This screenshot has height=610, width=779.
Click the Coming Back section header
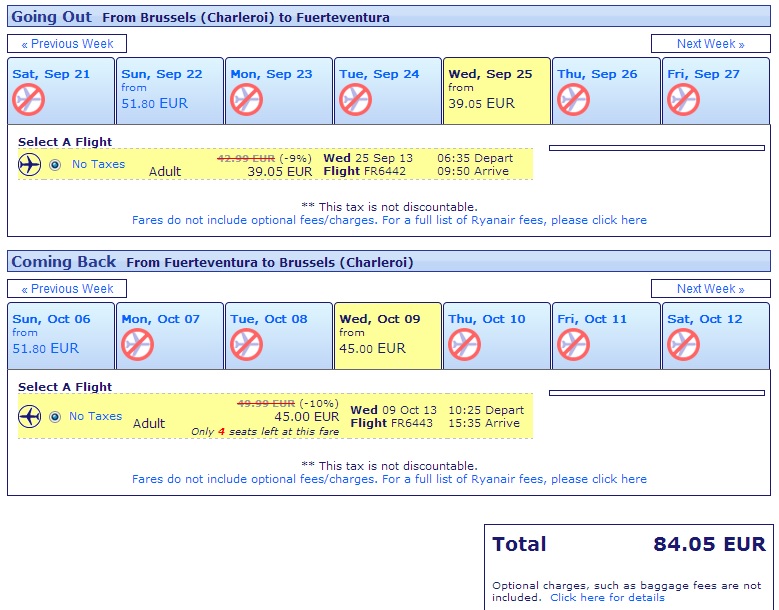coord(389,261)
